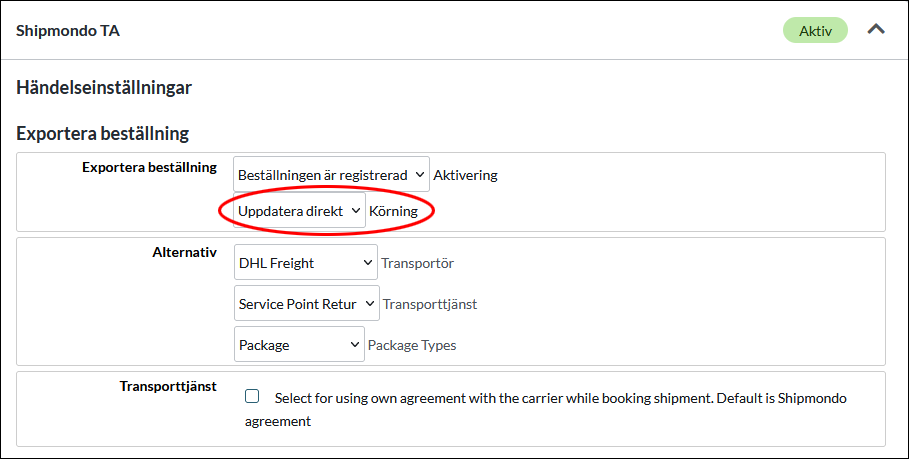This screenshot has width=909, height=459.
Task: Click the large 'Exportera beställning' section heading
Action: pos(103,133)
